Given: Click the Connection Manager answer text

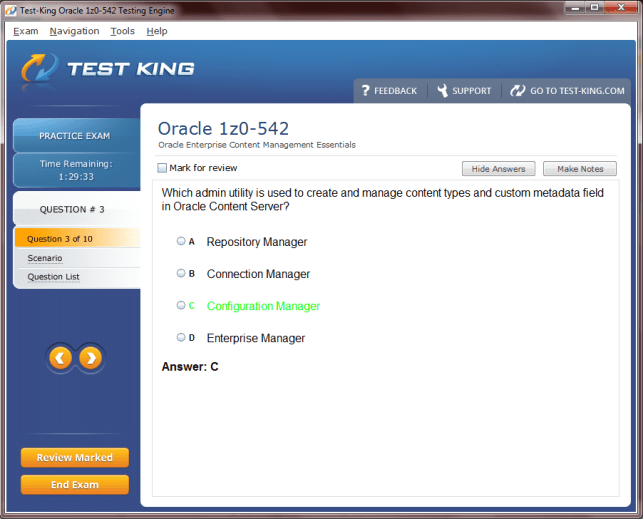Looking at the screenshot, I should click(x=258, y=274).
